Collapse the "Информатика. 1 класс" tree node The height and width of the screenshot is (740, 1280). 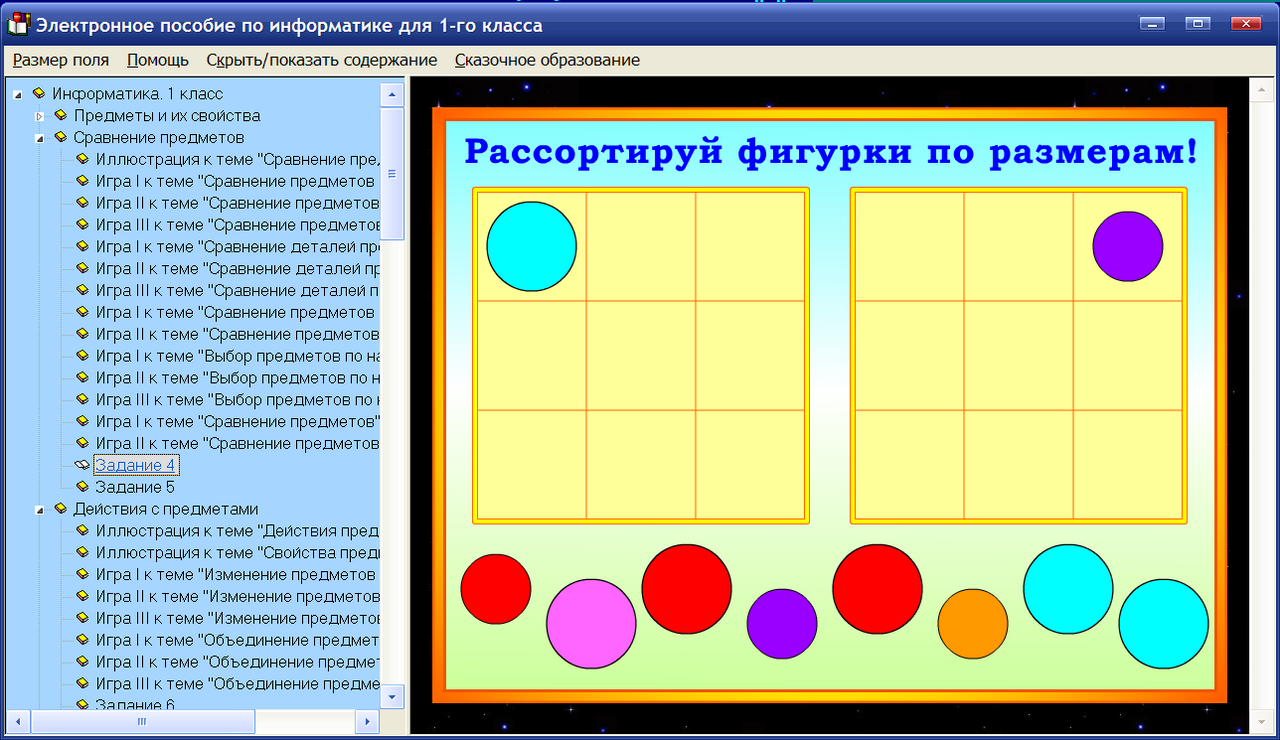click(x=16, y=93)
